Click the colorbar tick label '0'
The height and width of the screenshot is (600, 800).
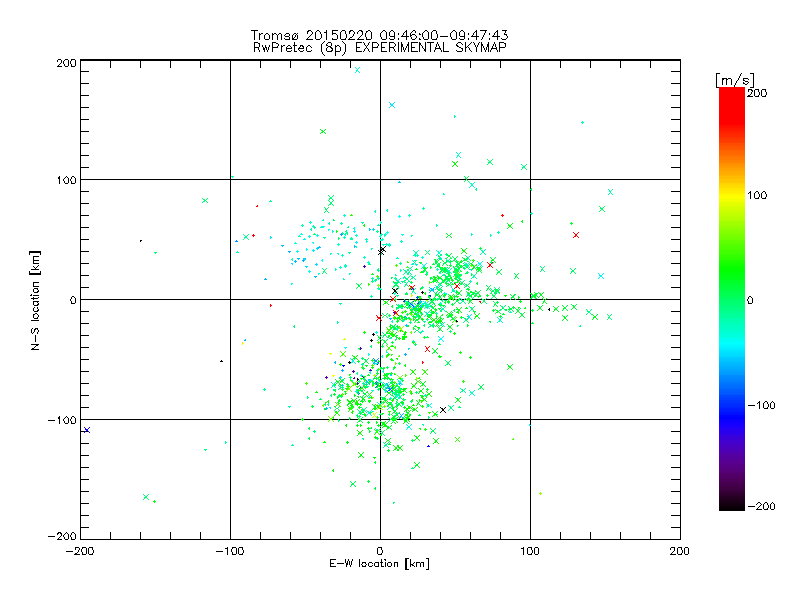pyautogui.click(x=750, y=300)
